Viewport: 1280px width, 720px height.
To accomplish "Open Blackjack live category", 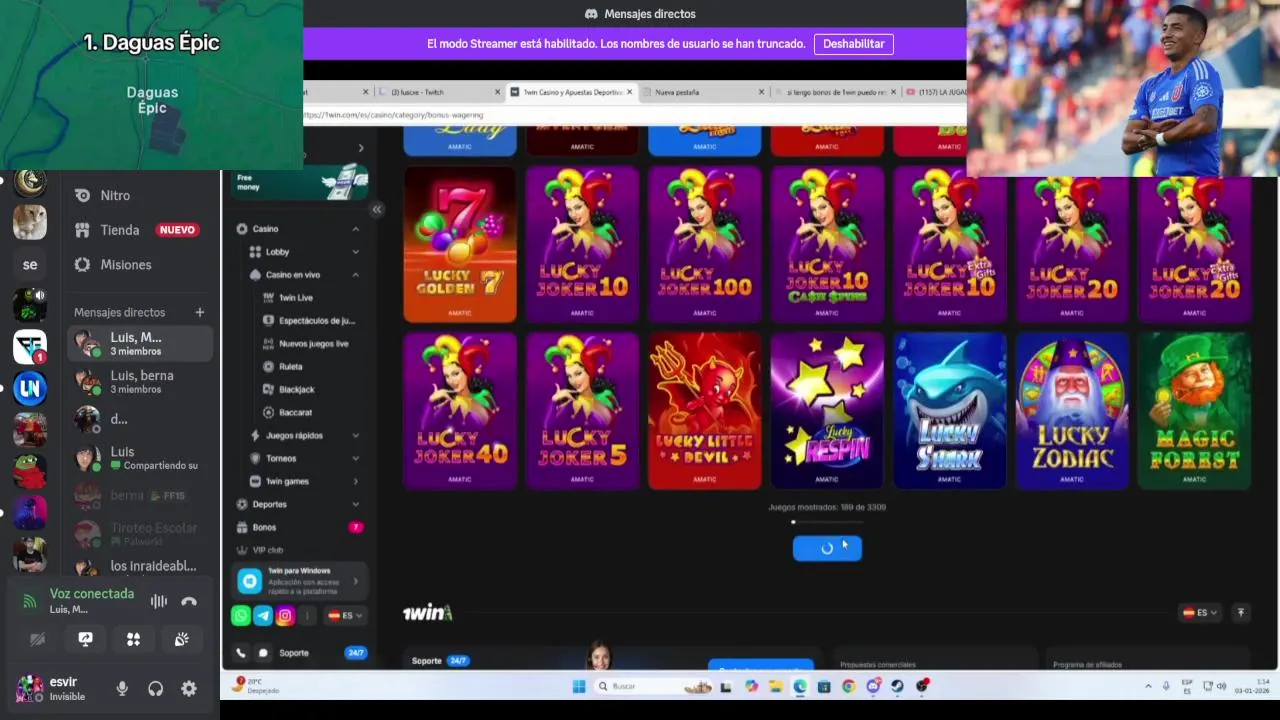I will pos(296,390).
